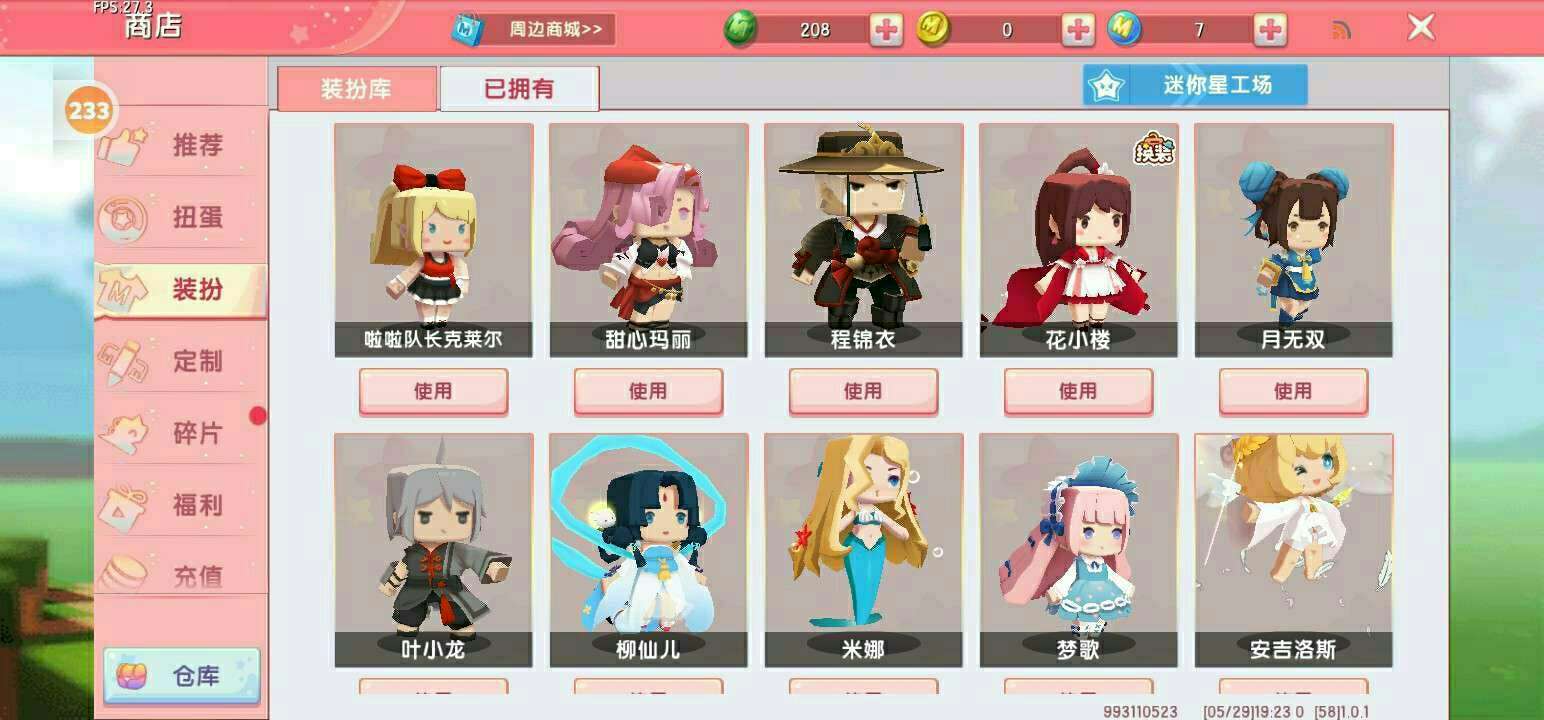Image resolution: width=1544 pixels, height=720 pixels.
Task: Click plus icon beside the blue coin count 7
Action: tap(1270, 30)
